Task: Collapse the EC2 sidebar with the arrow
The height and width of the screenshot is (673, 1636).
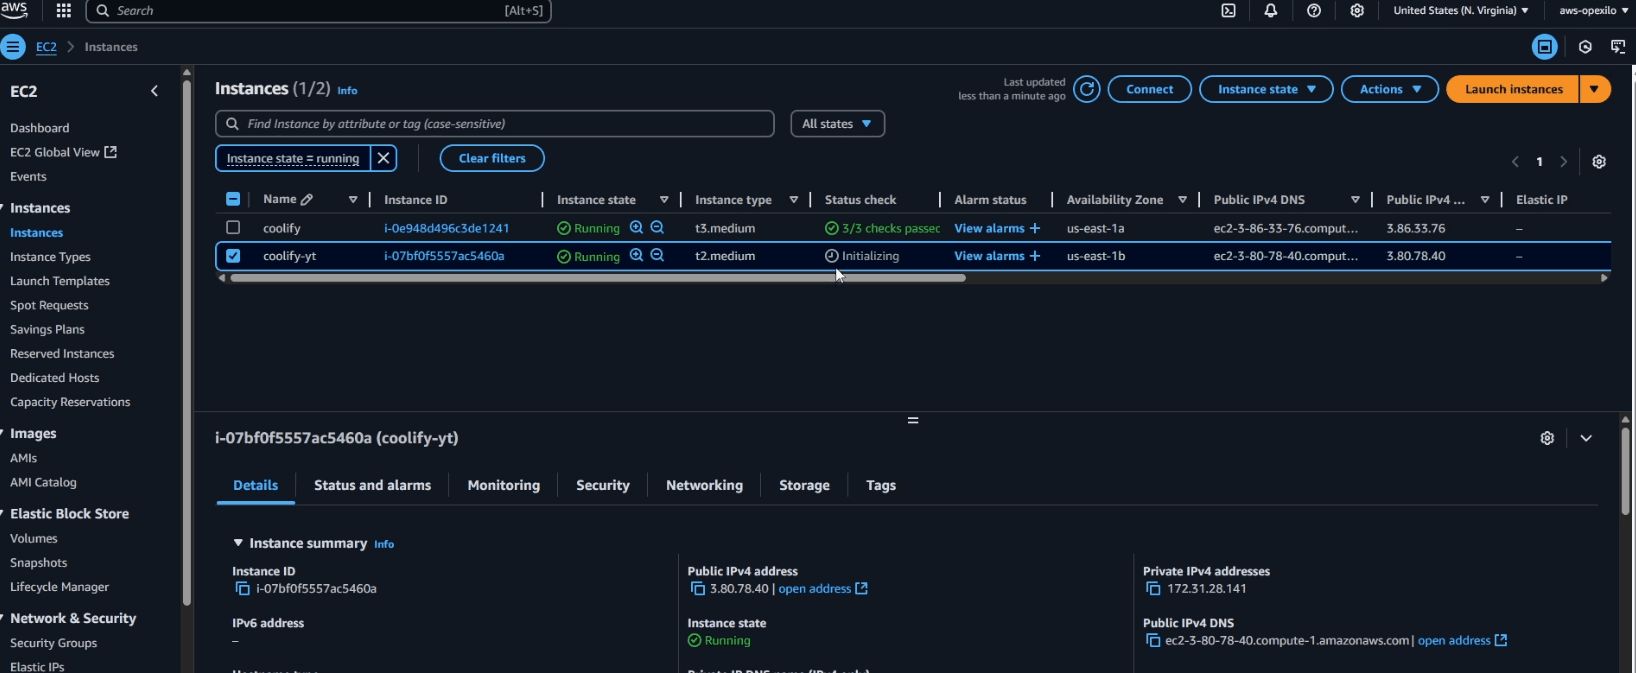Action: [x=154, y=91]
